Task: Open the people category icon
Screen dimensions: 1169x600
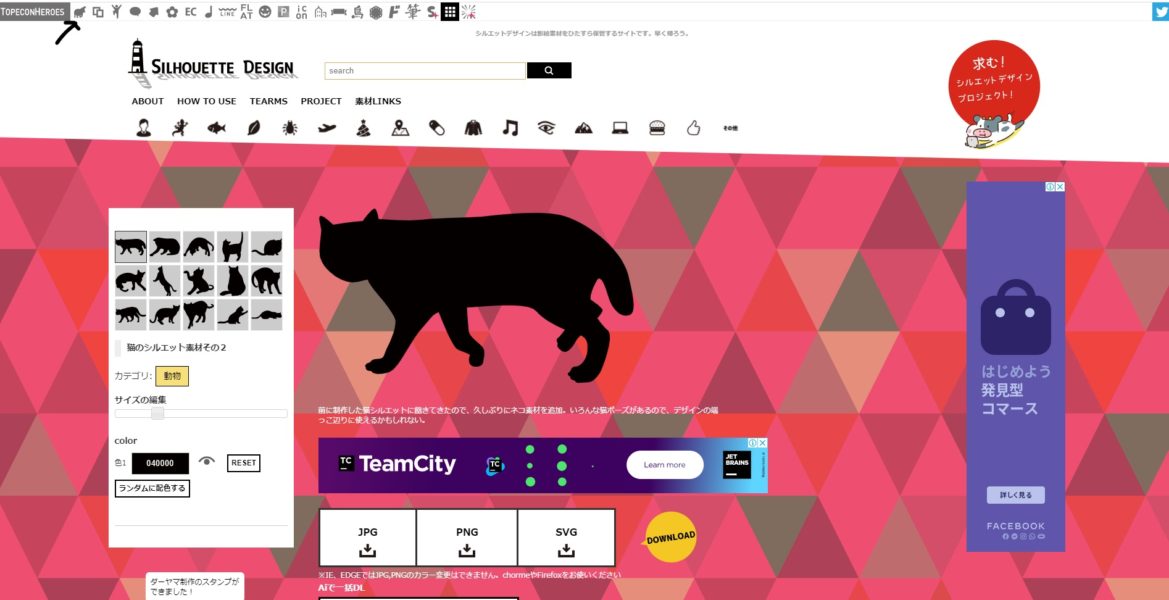Action: [x=144, y=127]
